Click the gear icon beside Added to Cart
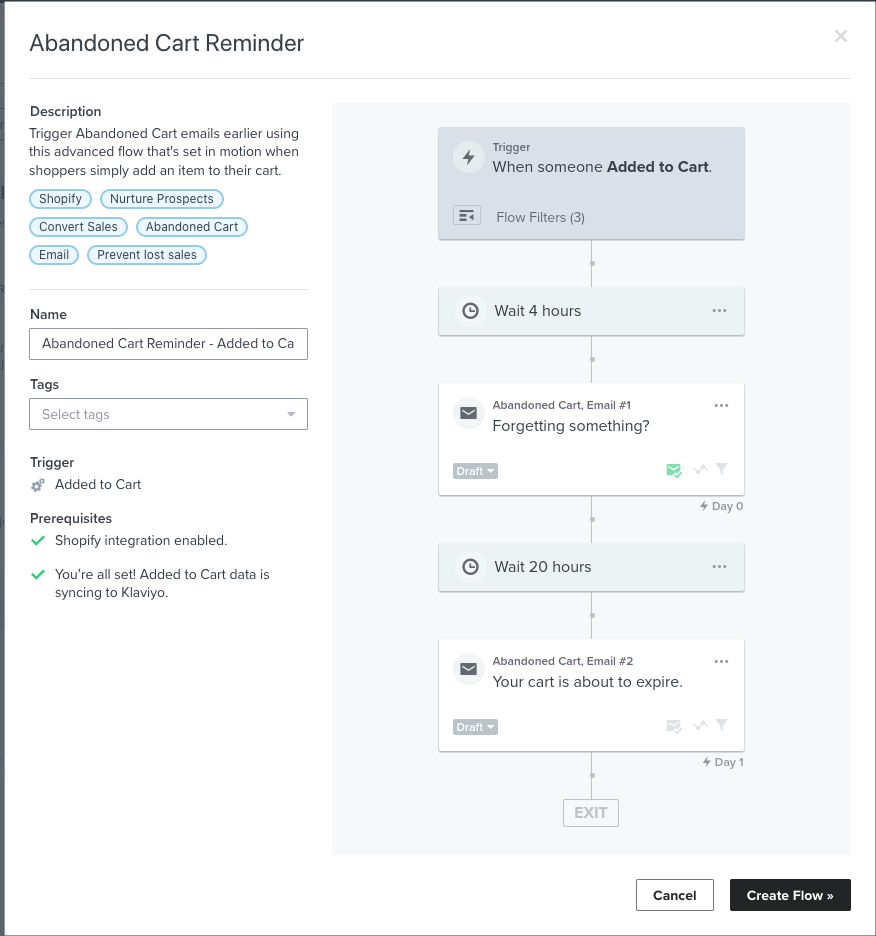This screenshot has width=876, height=936. [38, 485]
